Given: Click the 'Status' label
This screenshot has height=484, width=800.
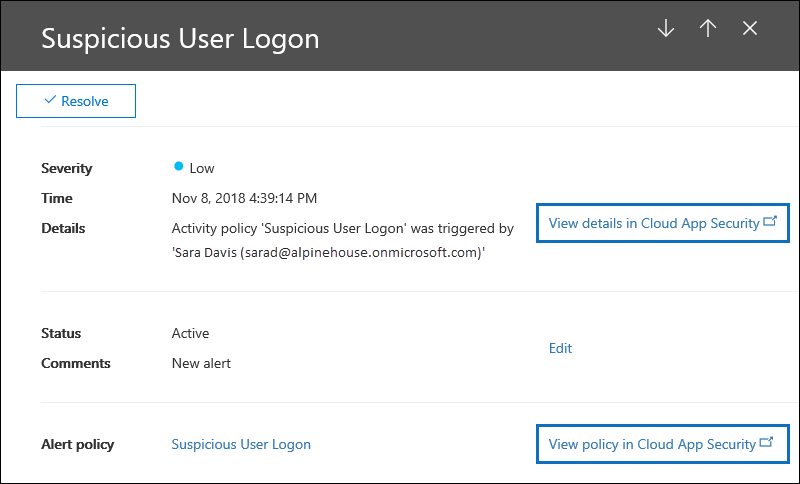Looking at the screenshot, I should point(61,333).
